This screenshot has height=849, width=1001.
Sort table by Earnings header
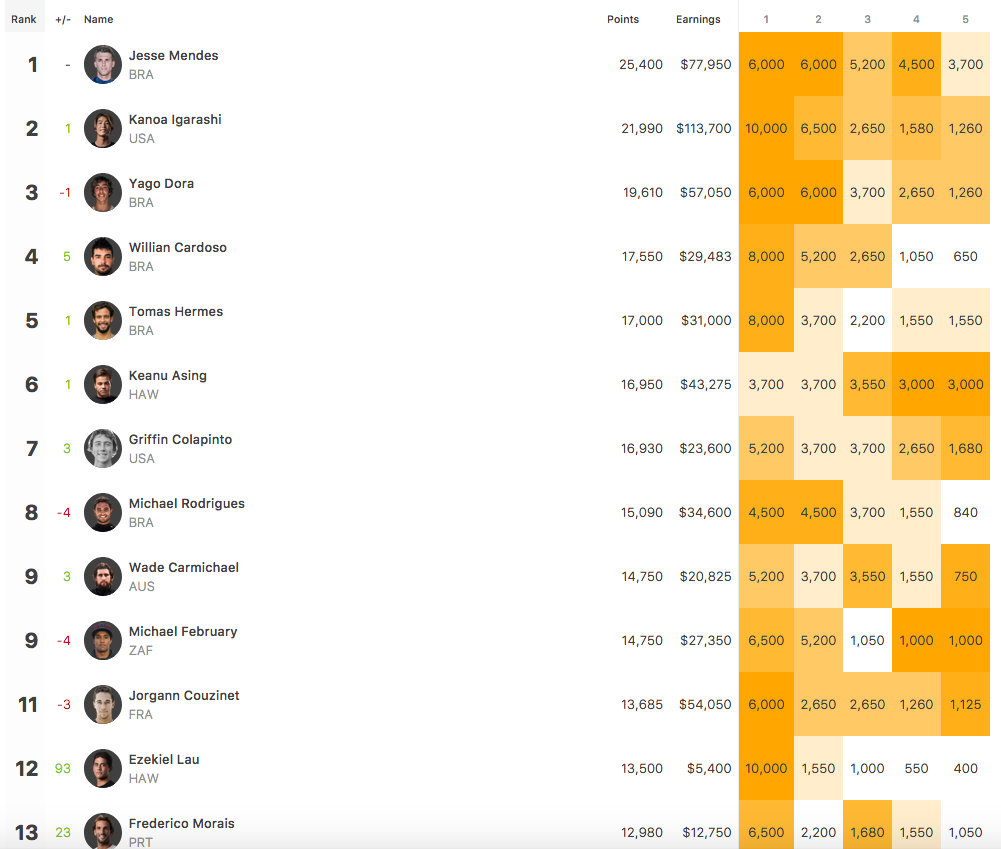pos(698,19)
